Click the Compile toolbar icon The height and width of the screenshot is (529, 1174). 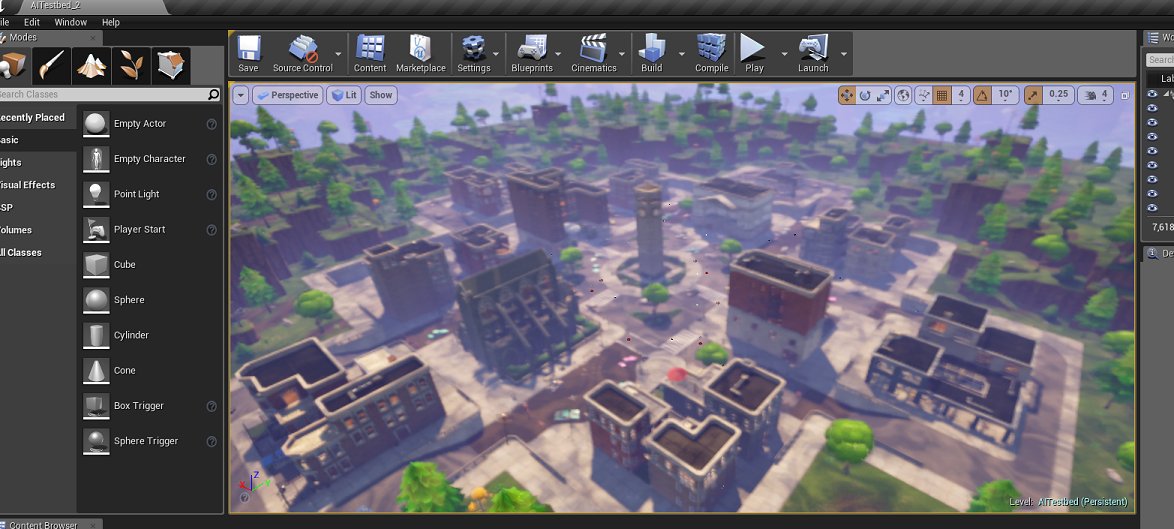[x=711, y=53]
